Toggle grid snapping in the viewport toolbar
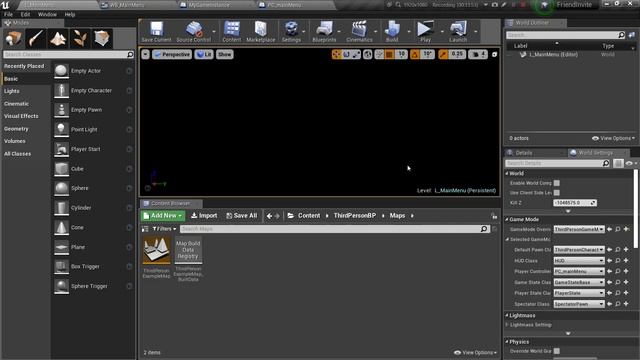The height and width of the screenshot is (360, 640). 389,54
